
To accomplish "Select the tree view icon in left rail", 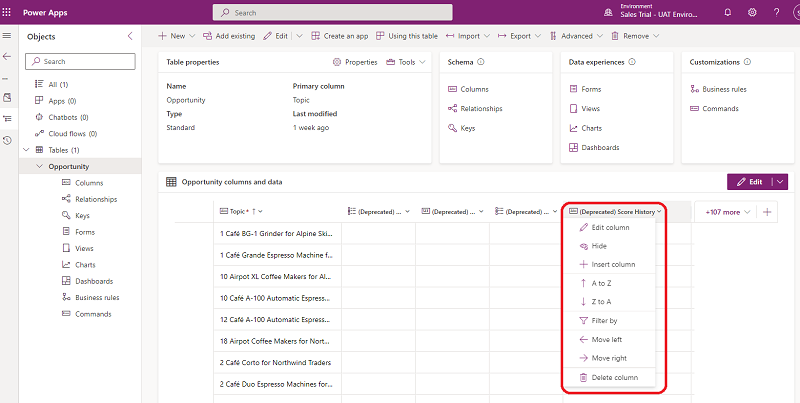I will 7,118.
